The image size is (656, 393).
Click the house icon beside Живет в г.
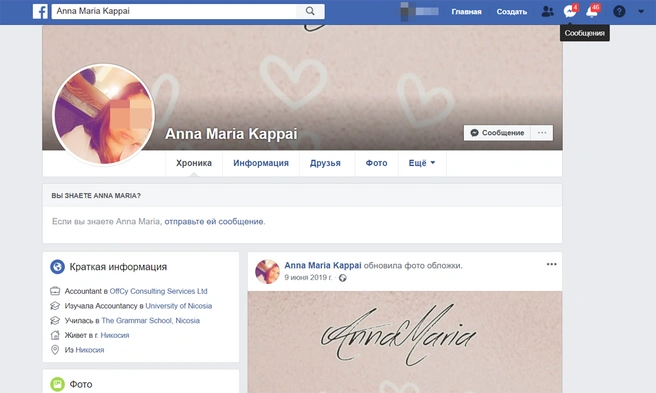pyautogui.click(x=55, y=335)
